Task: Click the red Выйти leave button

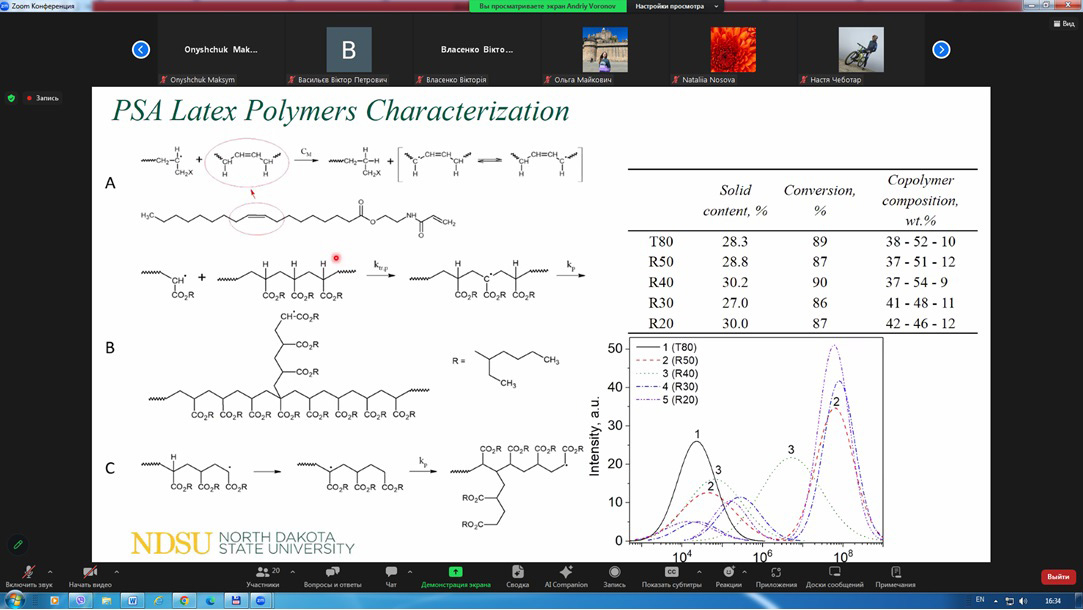Action: click(1057, 577)
